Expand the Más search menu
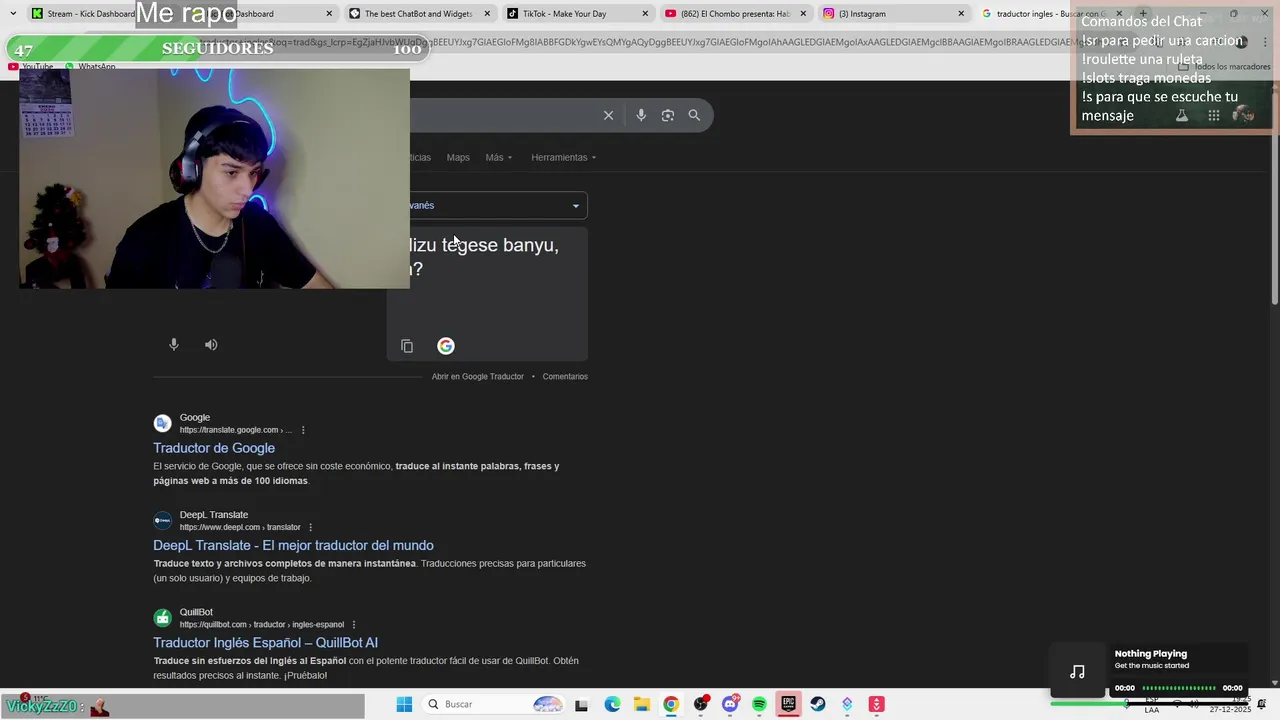The height and width of the screenshot is (720, 1280). 498,157
